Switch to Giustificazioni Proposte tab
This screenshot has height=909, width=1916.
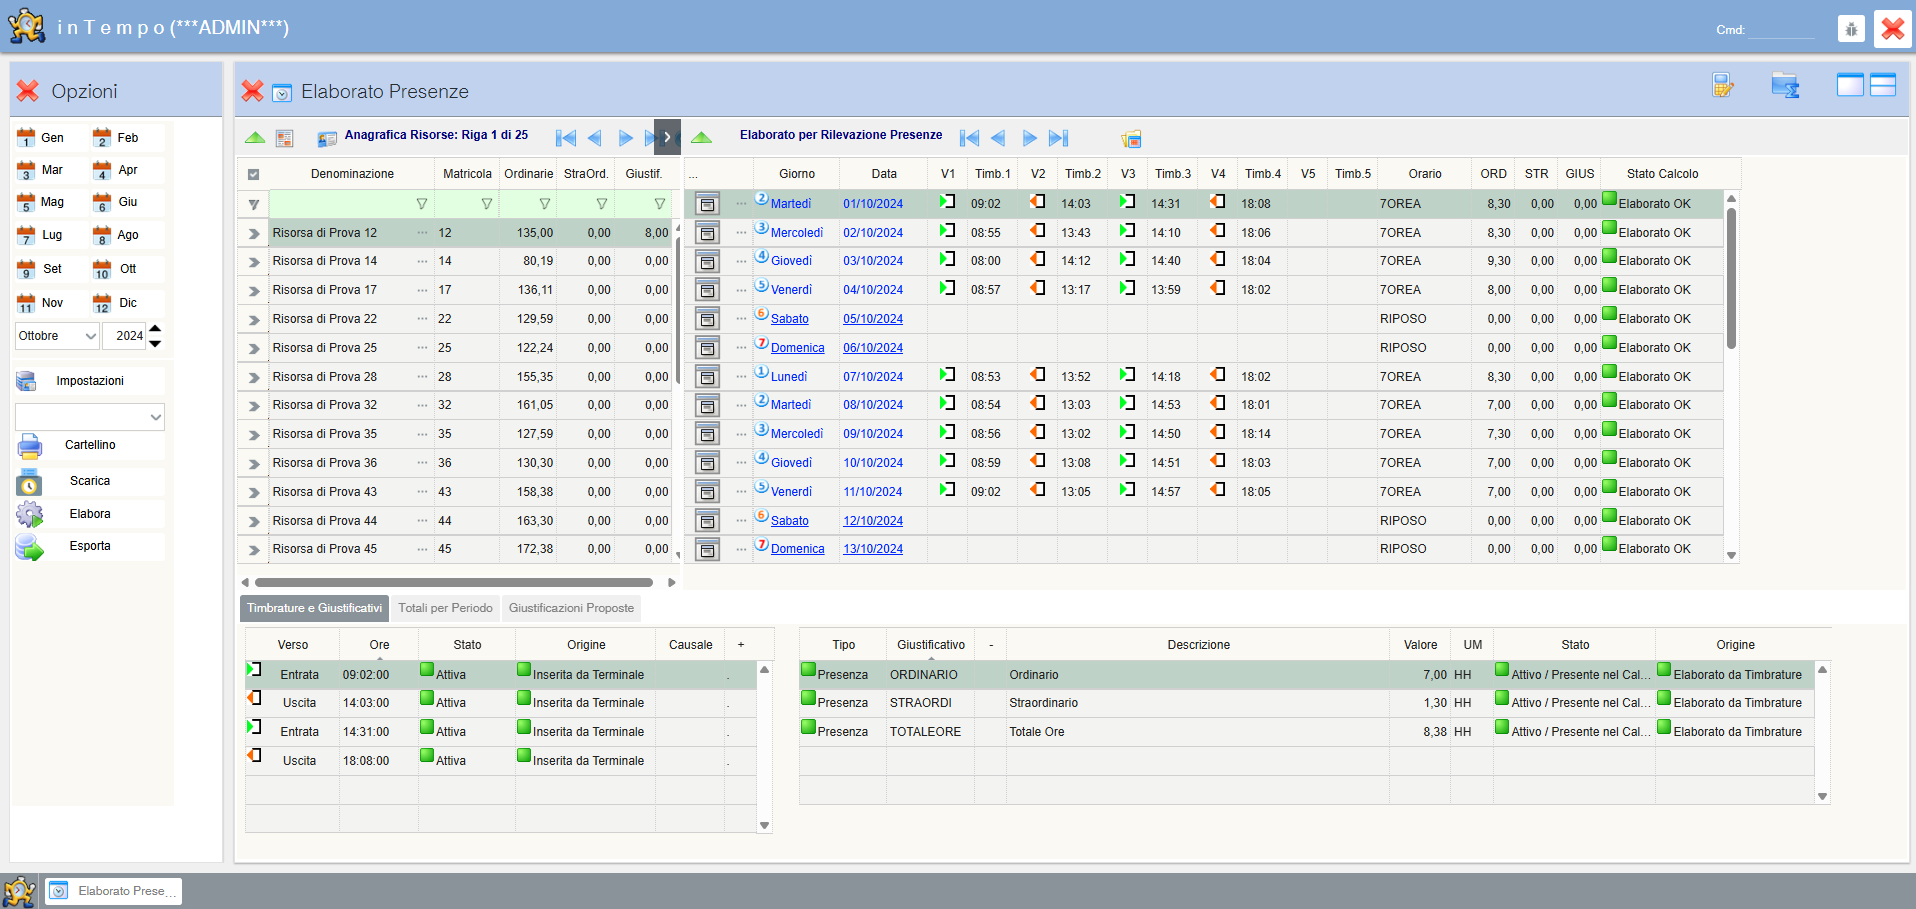pyautogui.click(x=571, y=608)
